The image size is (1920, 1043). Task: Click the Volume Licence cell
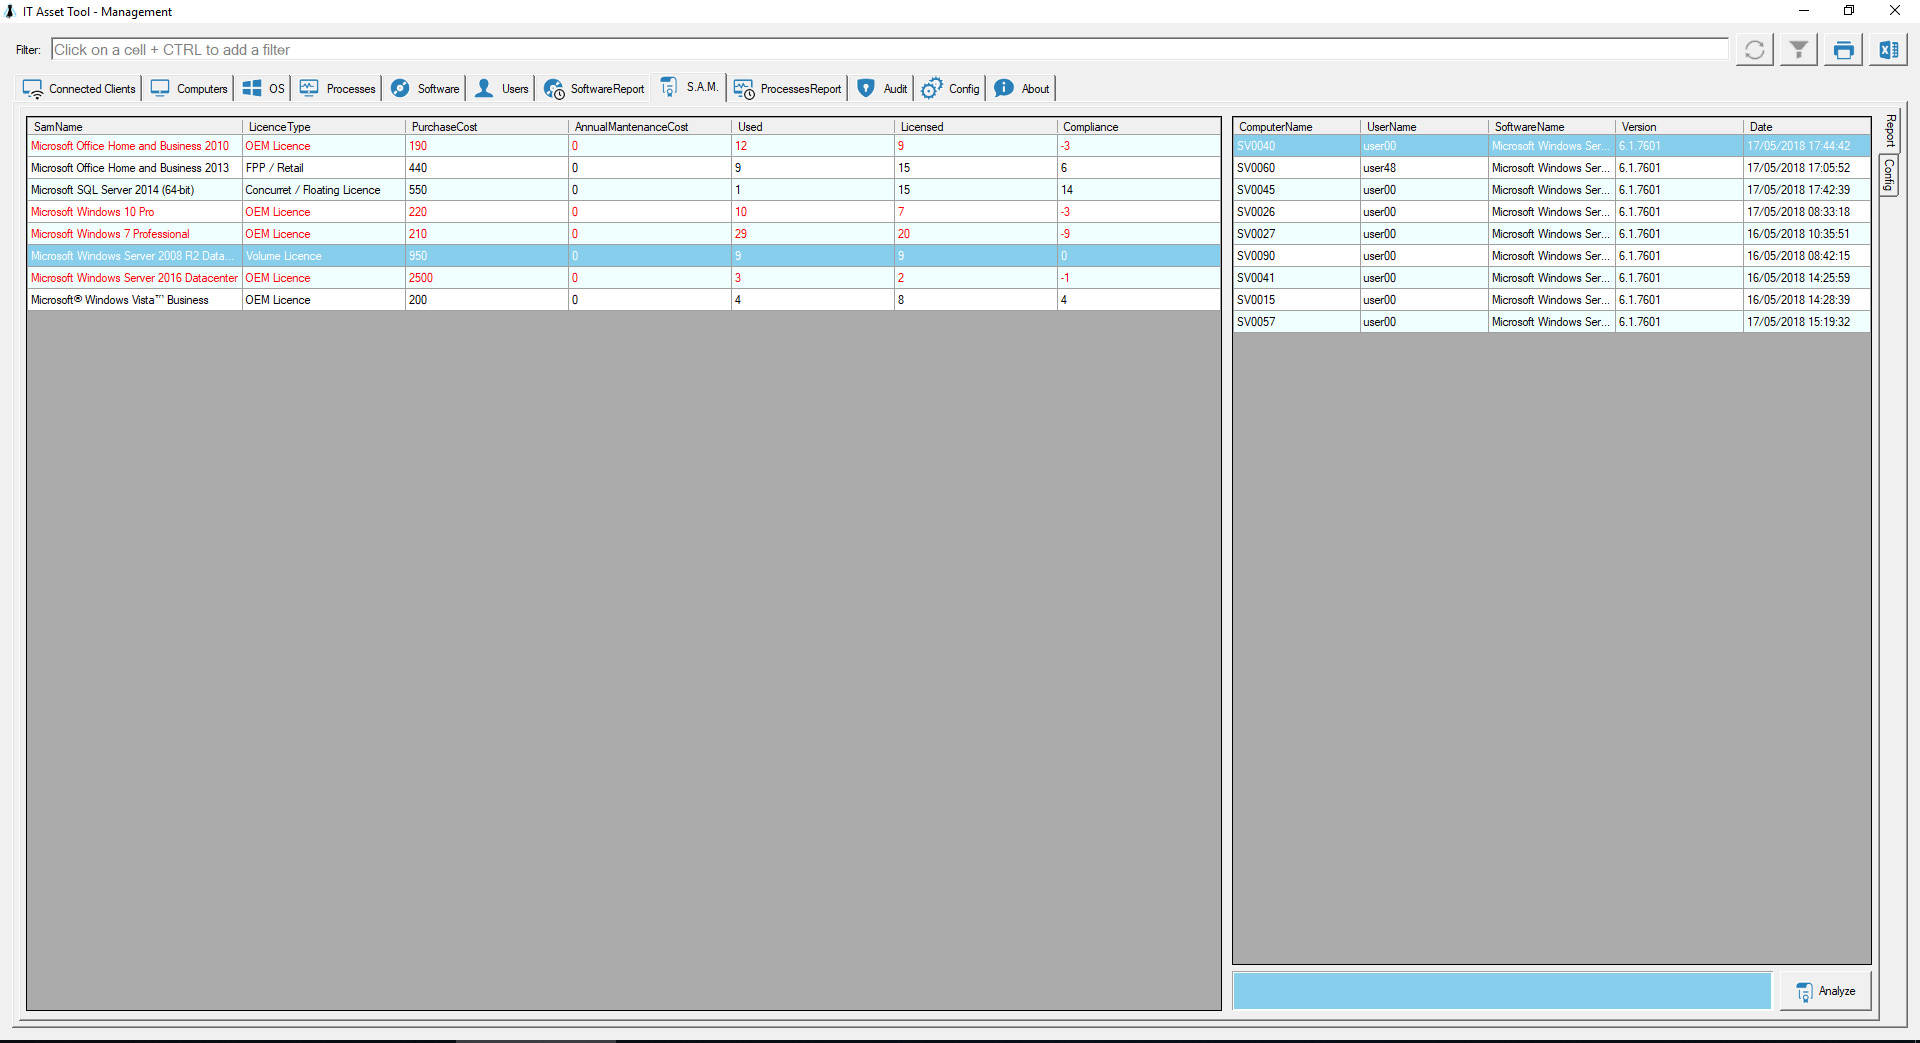(324, 256)
